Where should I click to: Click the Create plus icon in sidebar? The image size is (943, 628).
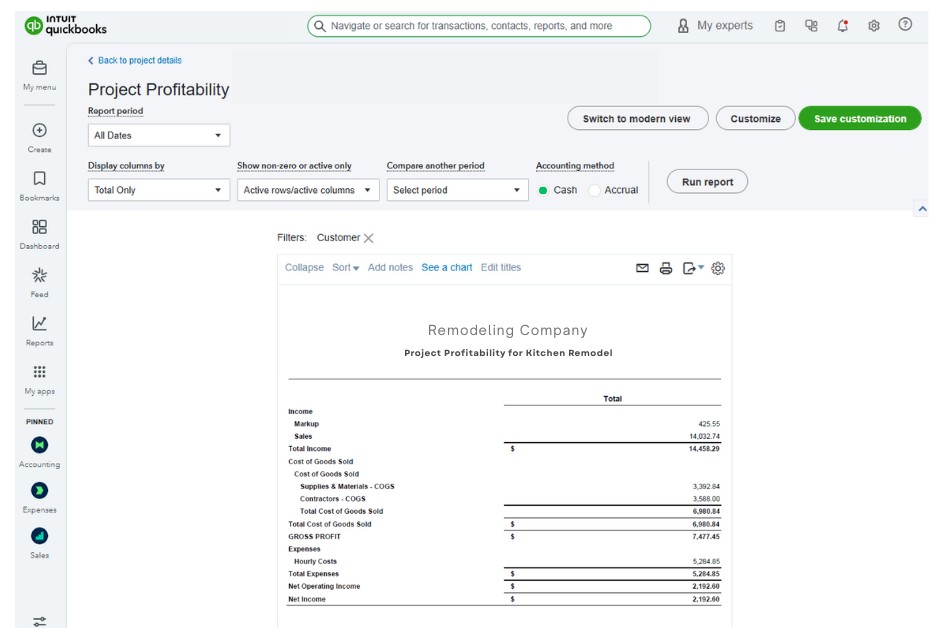38,129
